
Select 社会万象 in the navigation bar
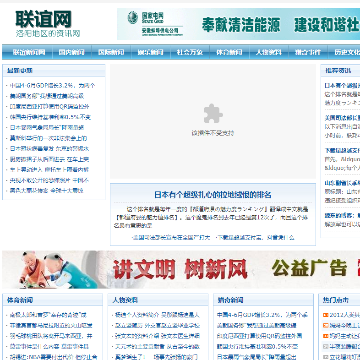click(190, 52)
